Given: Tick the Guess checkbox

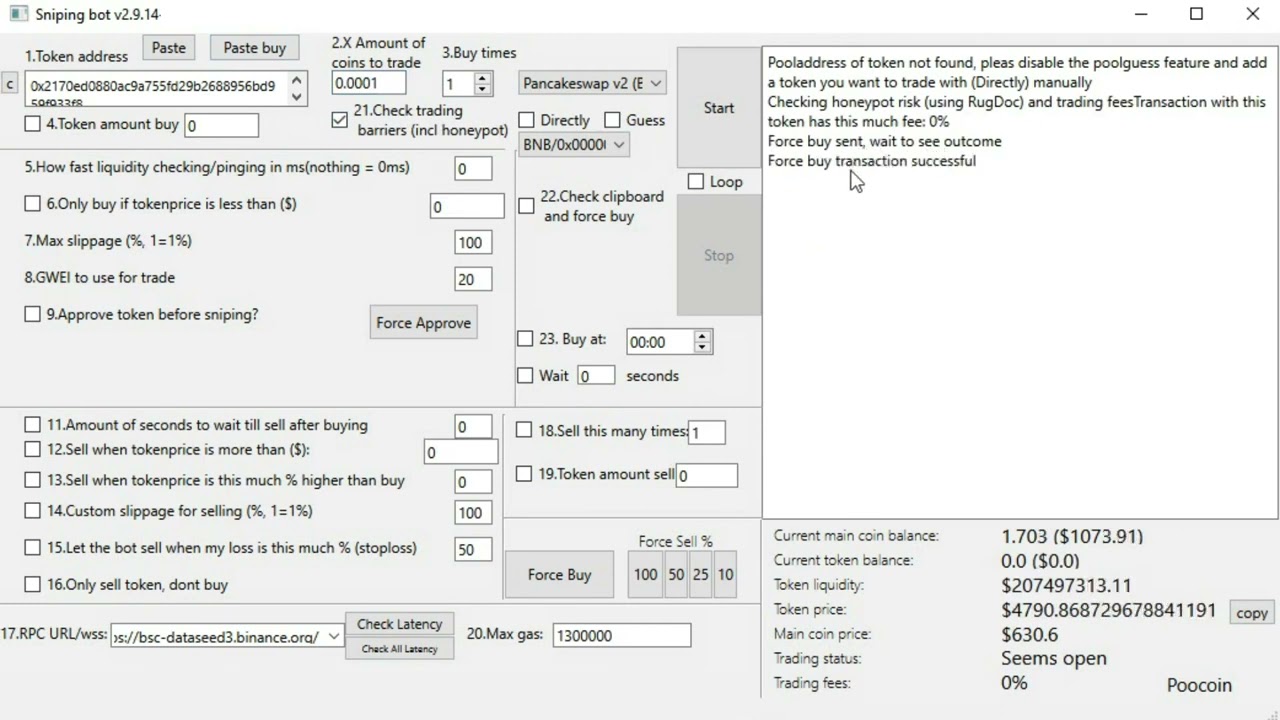Looking at the screenshot, I should tap(612, 120).
